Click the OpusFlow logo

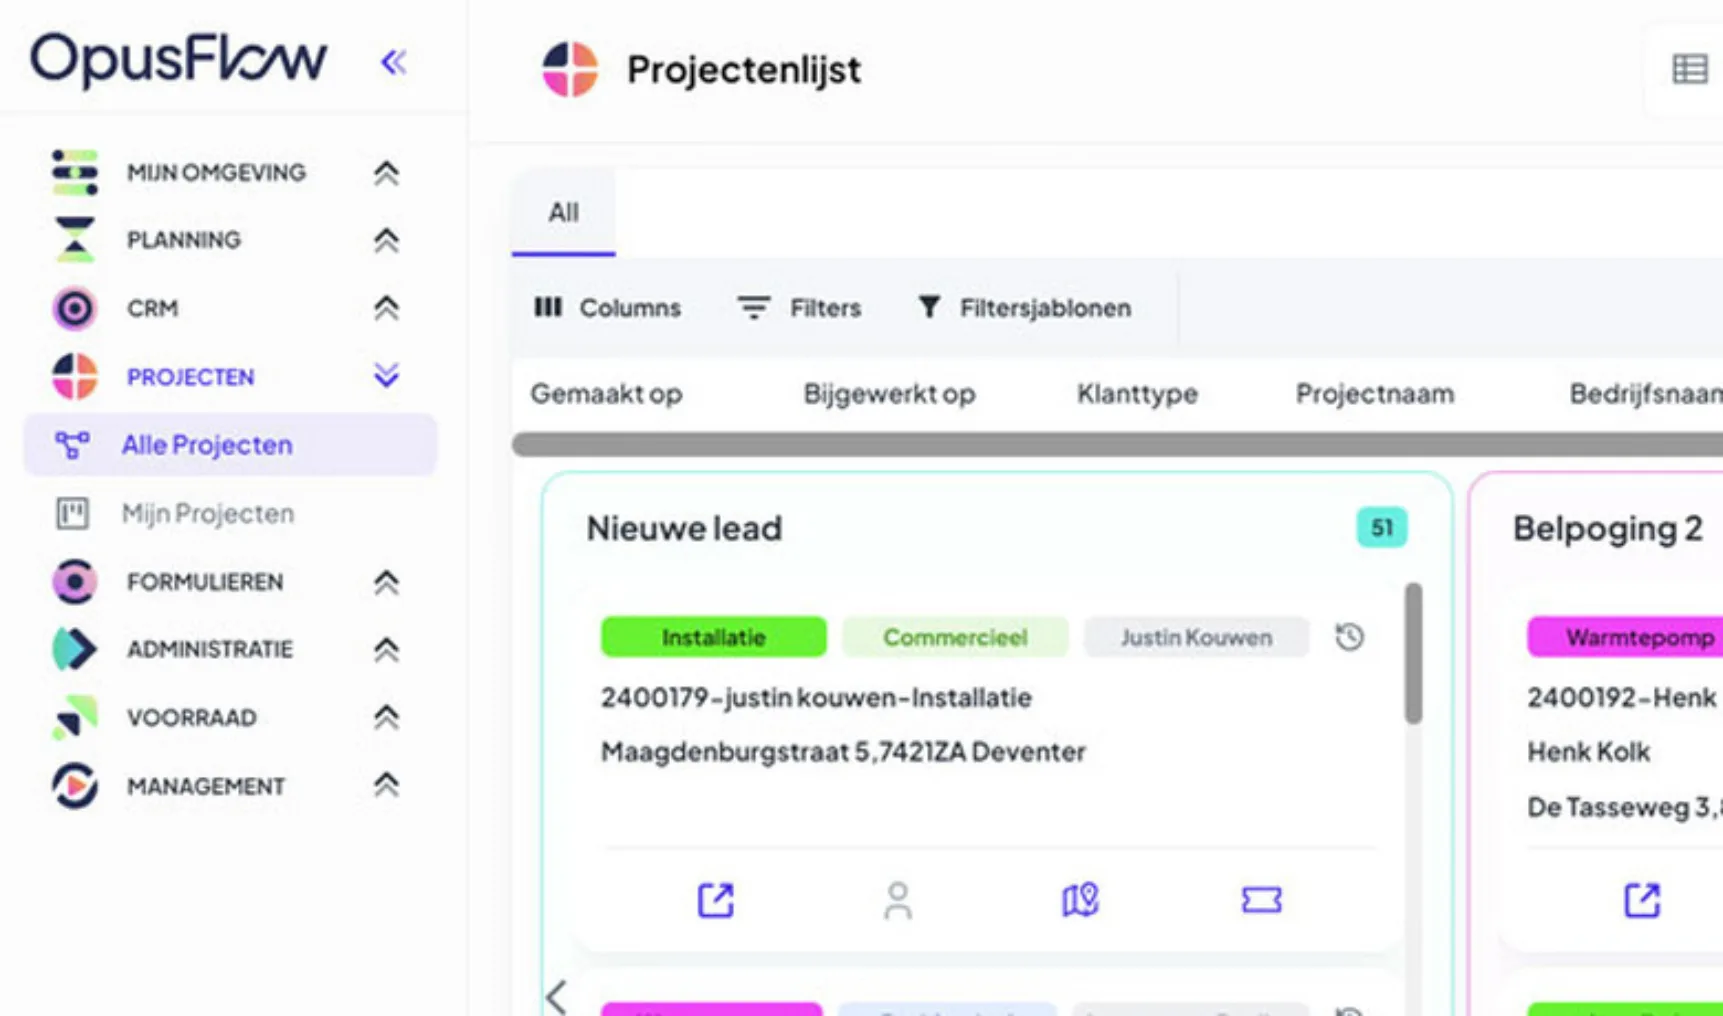pos(178,59)
